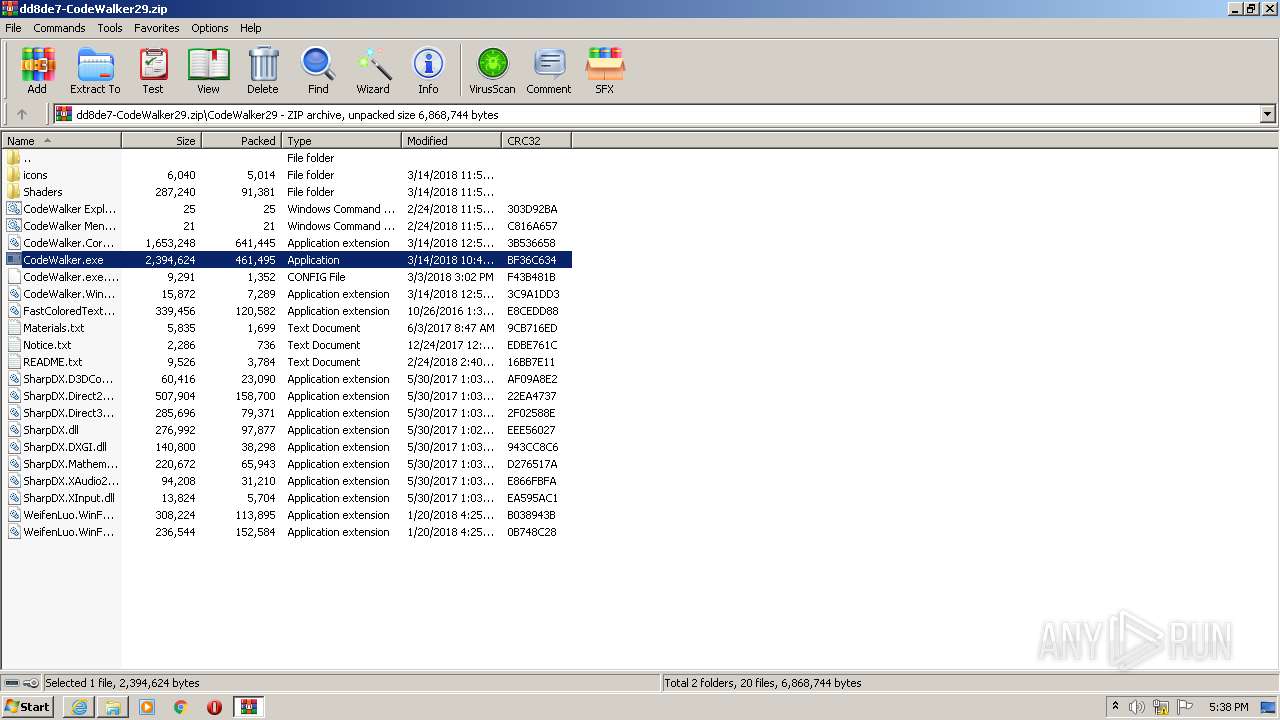Click the volume speaker tray icon
1280x720 pixels.
click(1137, 707)
